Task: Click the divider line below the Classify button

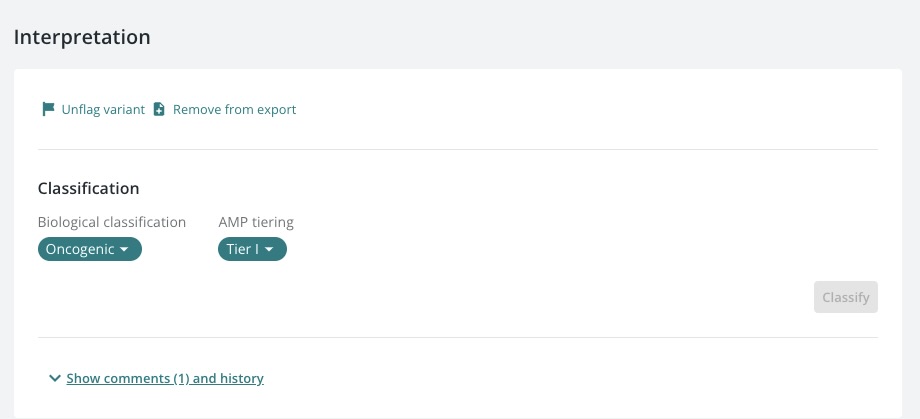Action: click(x=458, y=337)
